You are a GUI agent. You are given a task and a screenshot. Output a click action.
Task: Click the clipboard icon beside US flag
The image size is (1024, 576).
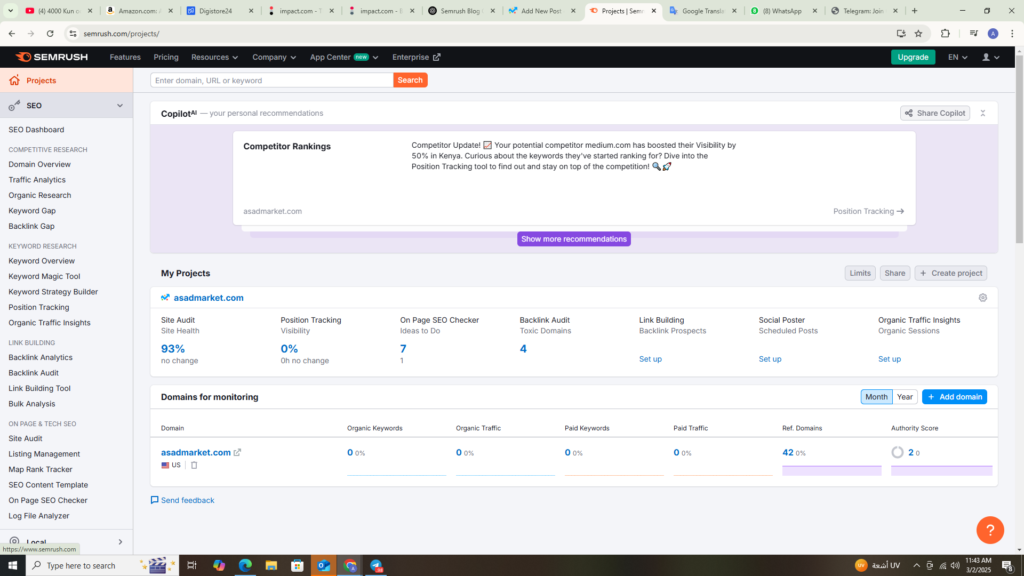point(194,465)
